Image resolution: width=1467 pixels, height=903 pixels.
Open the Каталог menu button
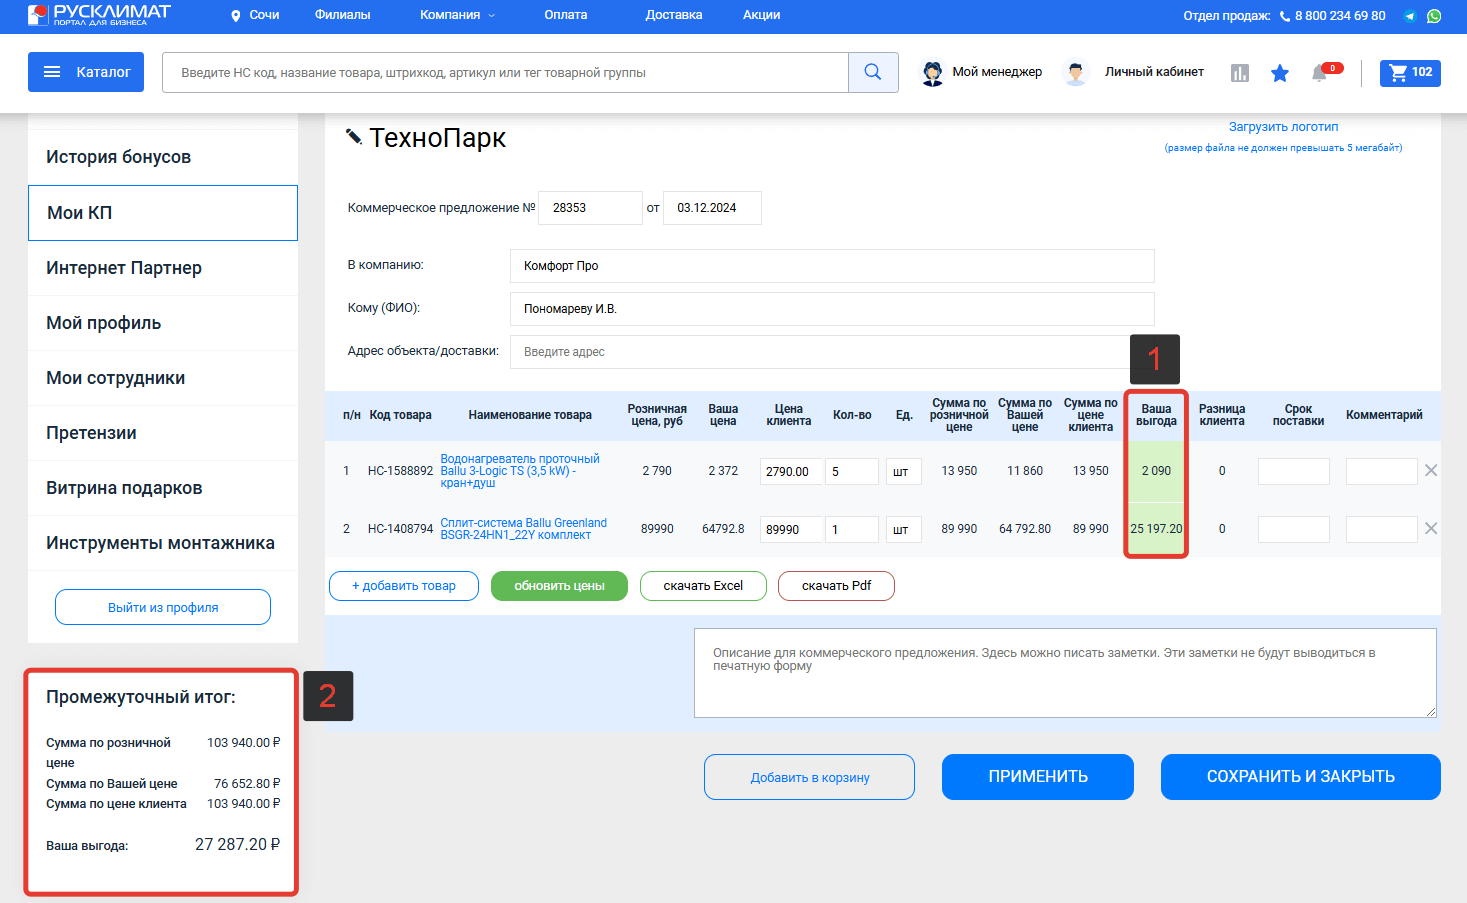(86, 72)
